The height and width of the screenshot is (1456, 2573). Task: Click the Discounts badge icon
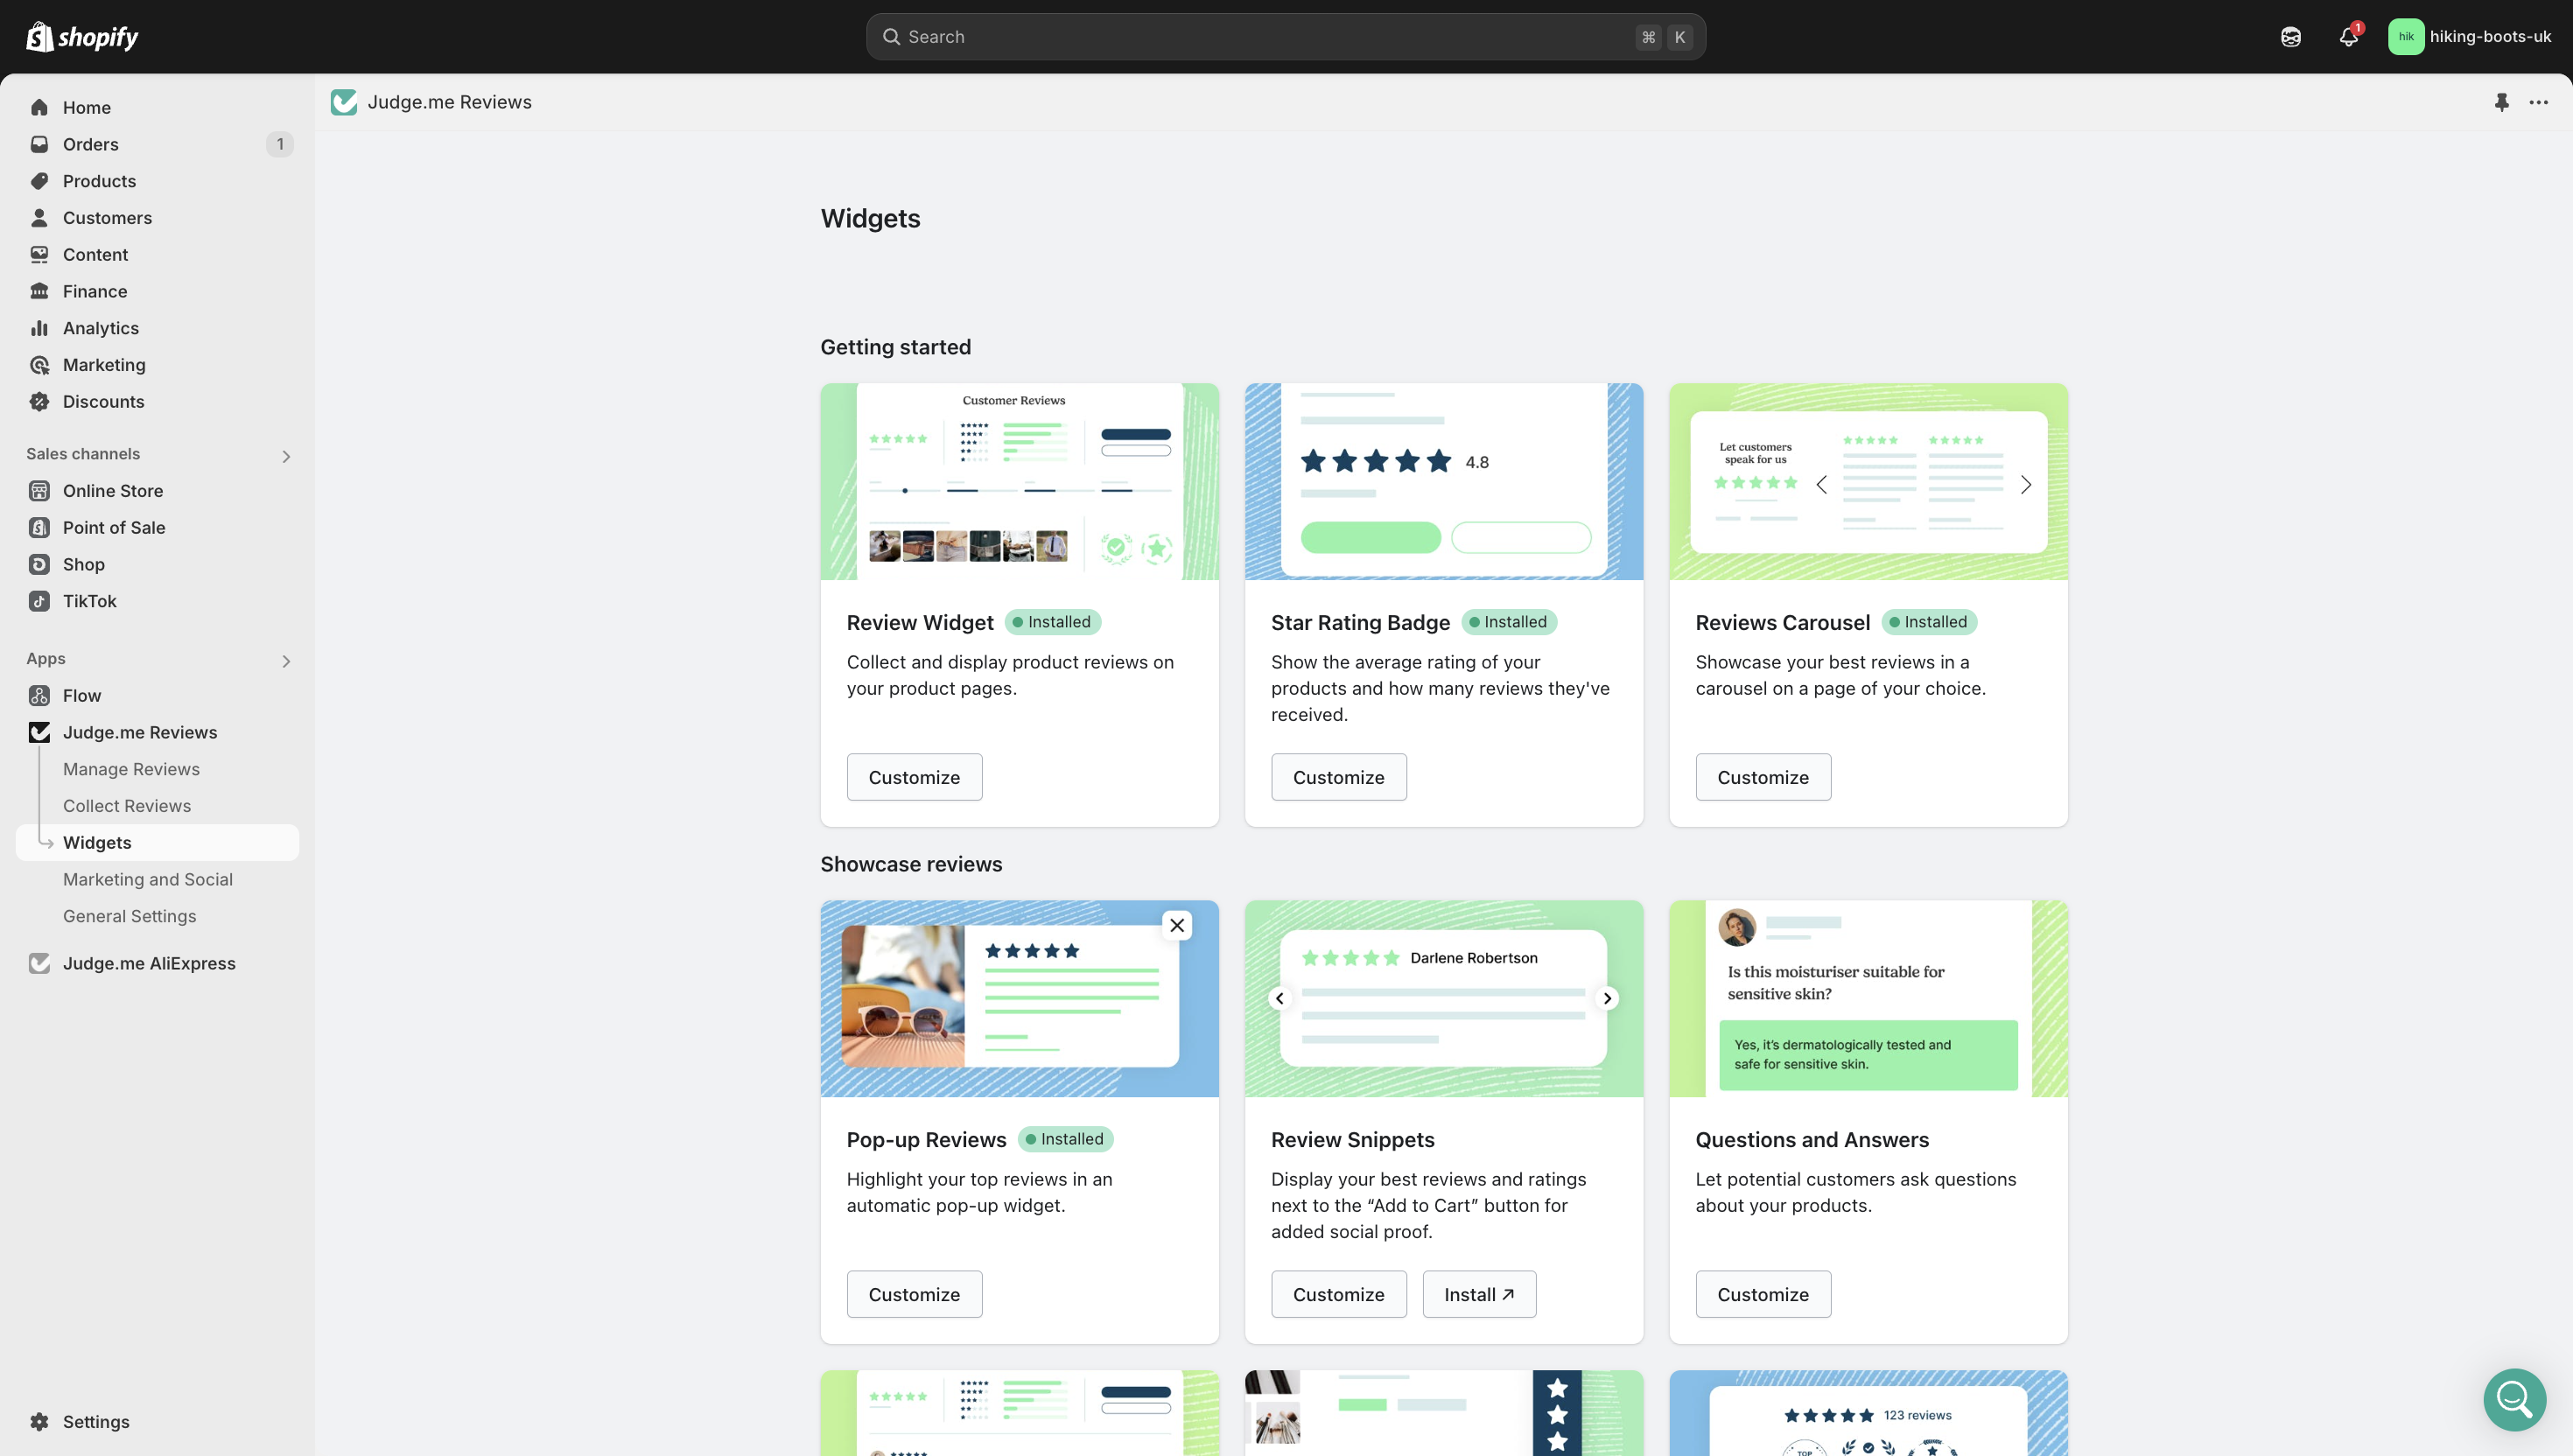tap(39, 401)
